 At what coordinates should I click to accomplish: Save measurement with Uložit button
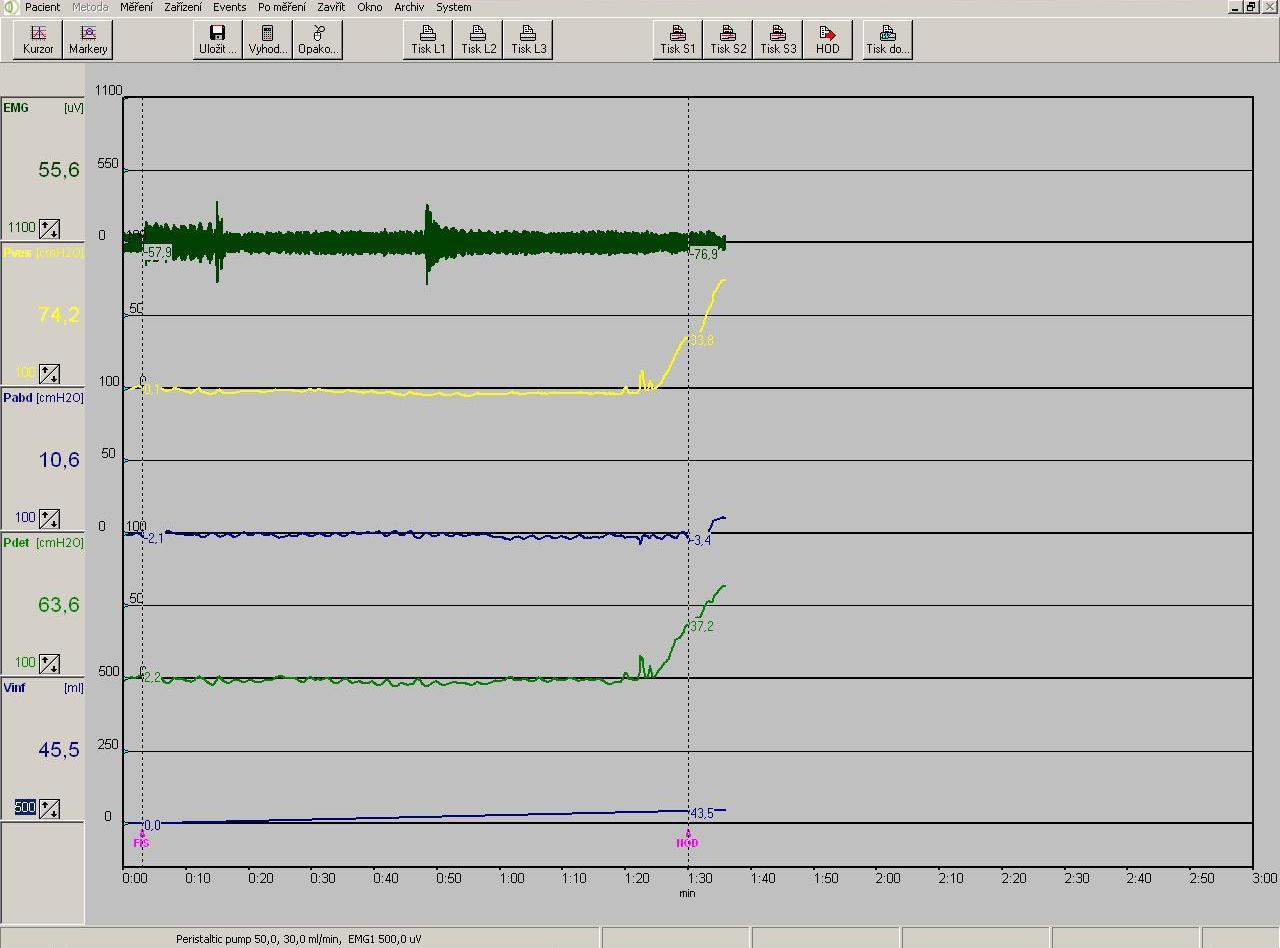pos(217,40)
